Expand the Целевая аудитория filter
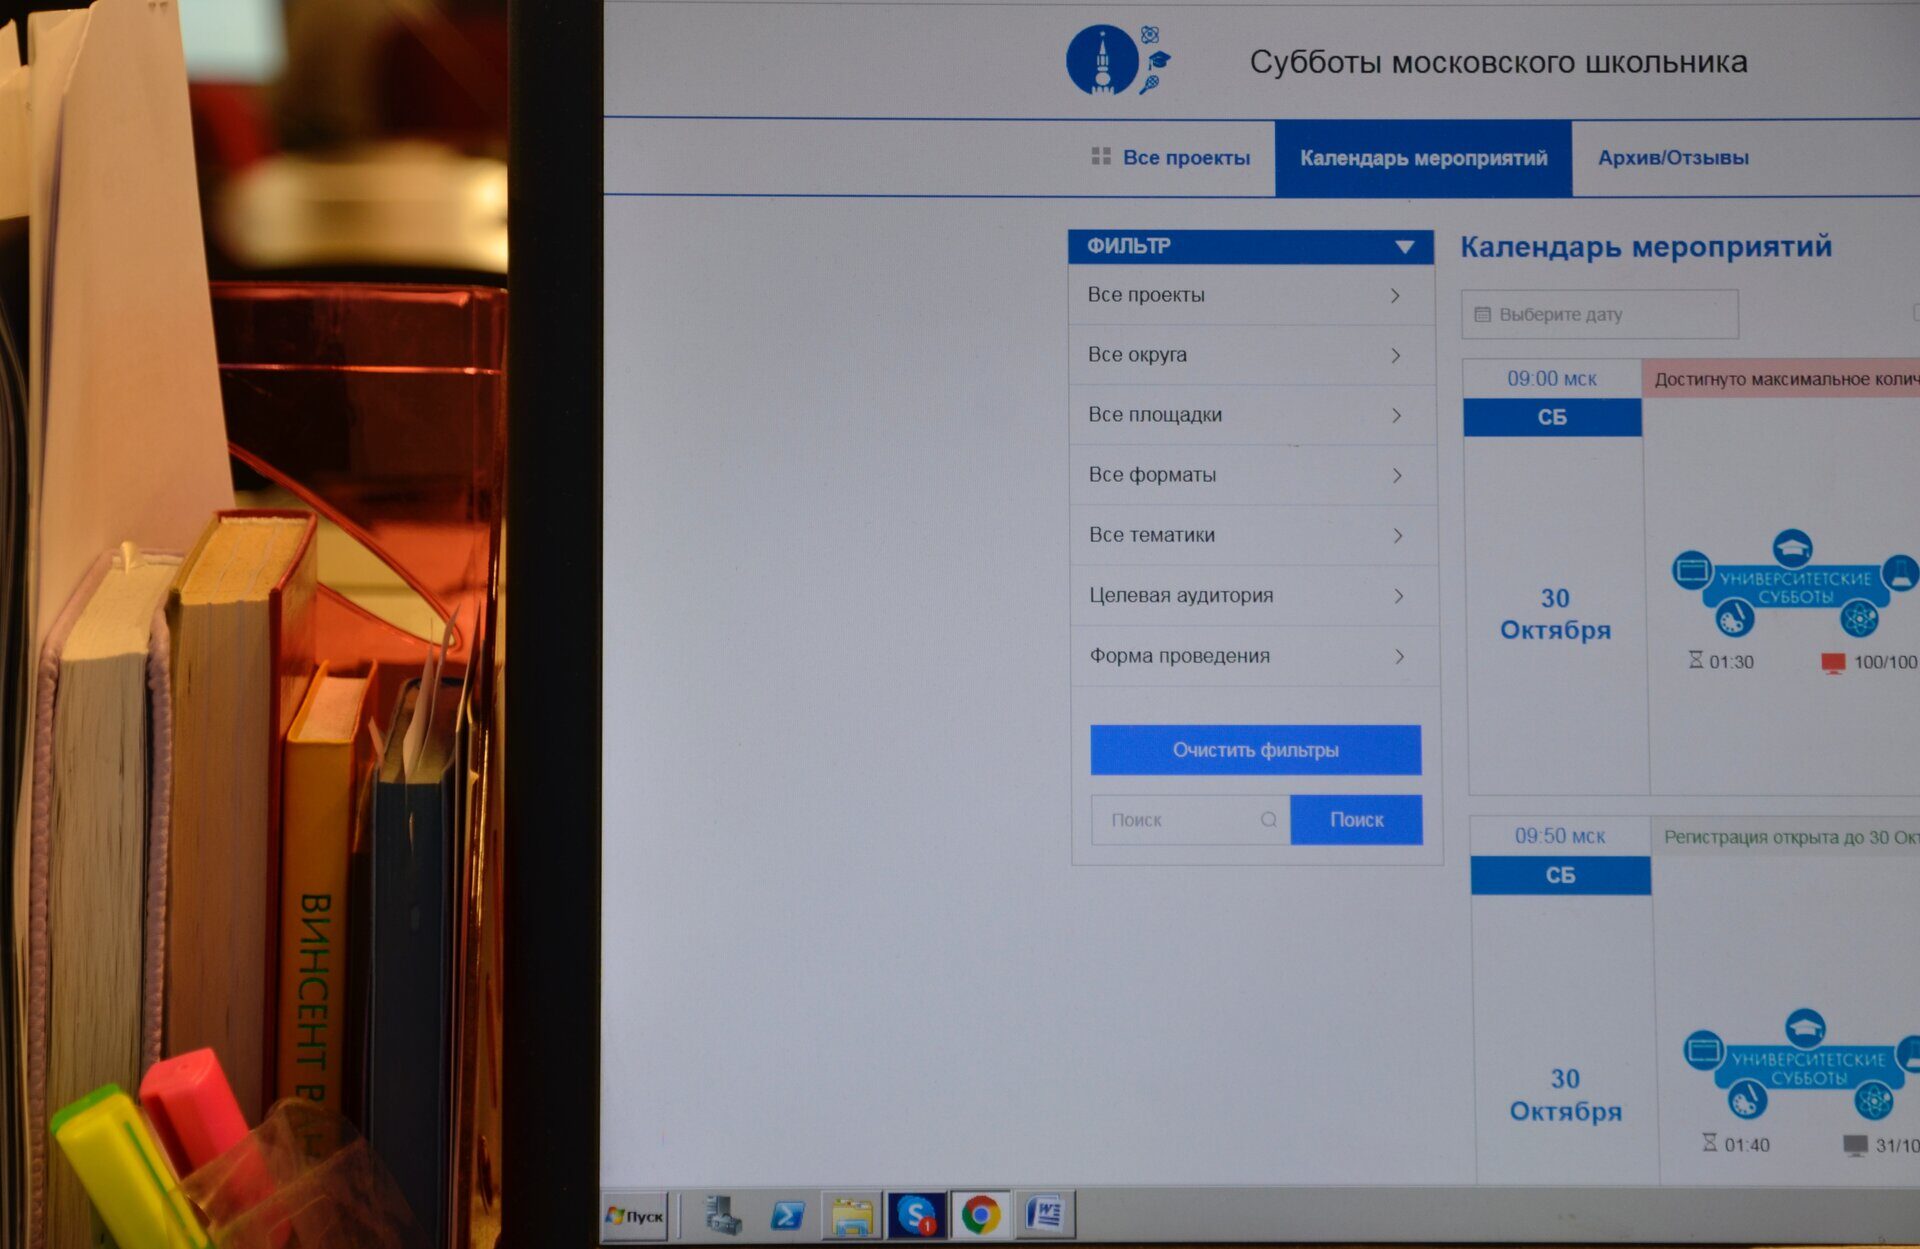 1254,596
